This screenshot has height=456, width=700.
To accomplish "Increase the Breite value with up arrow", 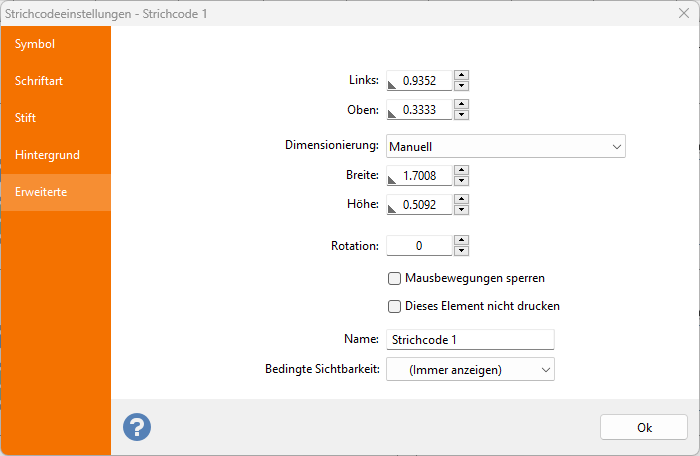I will [461, 170].
